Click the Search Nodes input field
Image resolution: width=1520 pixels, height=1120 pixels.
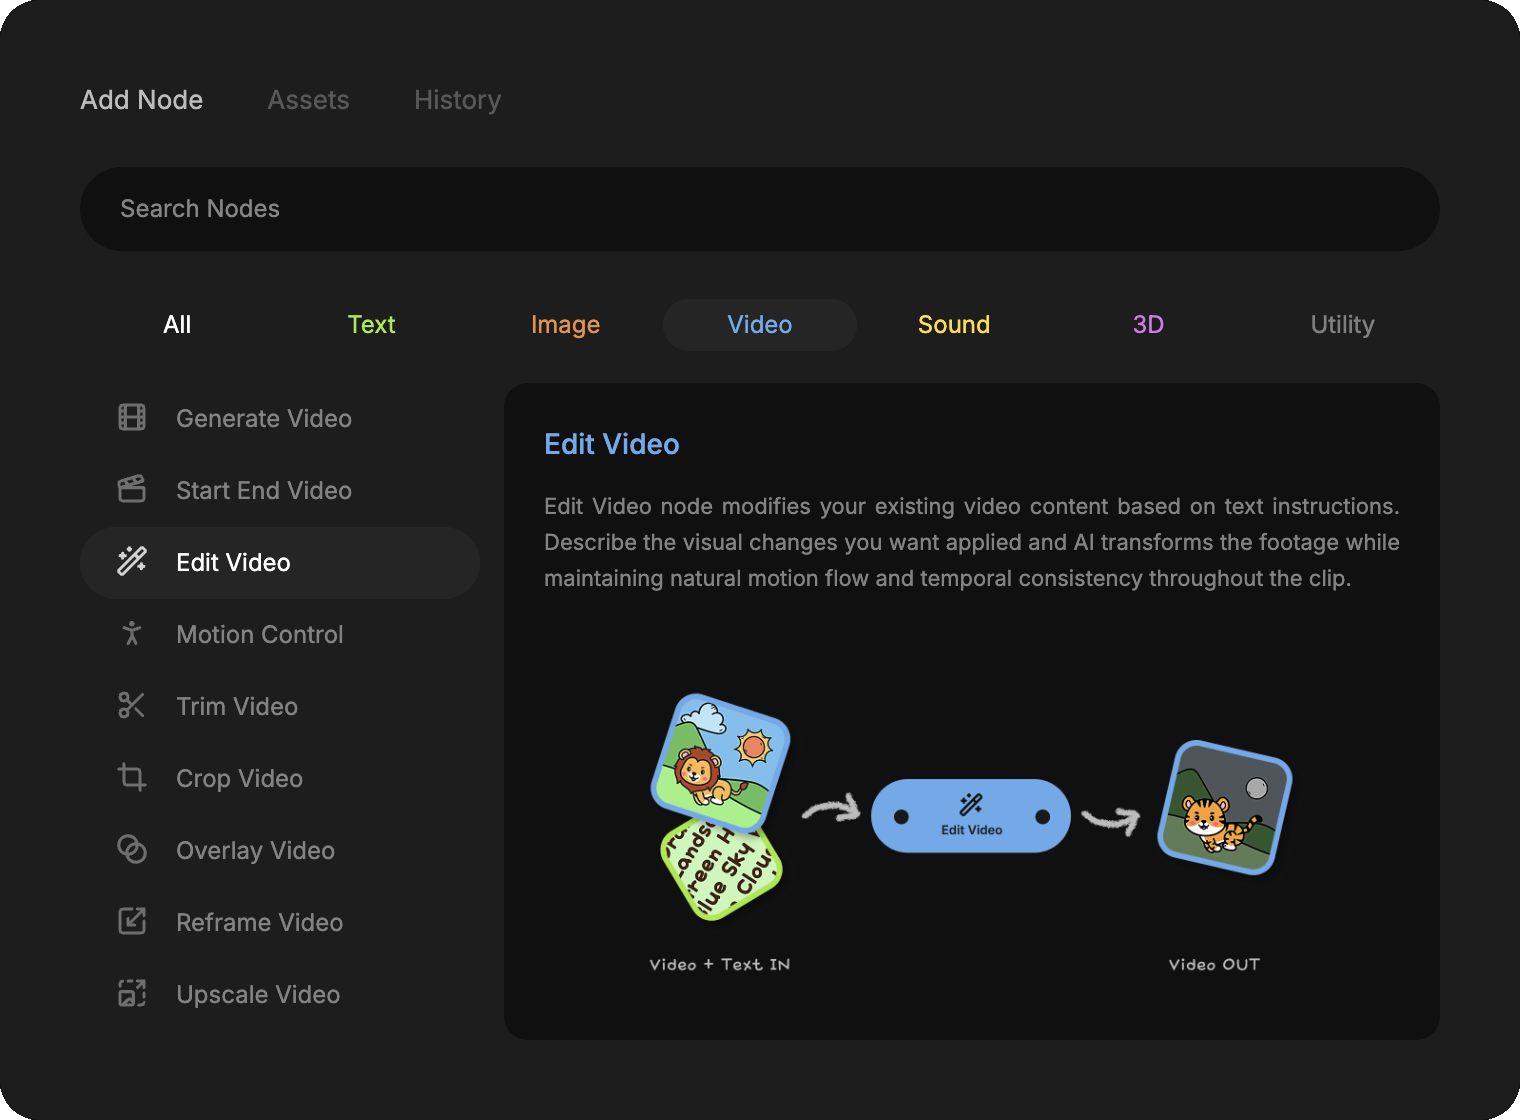pyautogui.click(x=760, y=209)
